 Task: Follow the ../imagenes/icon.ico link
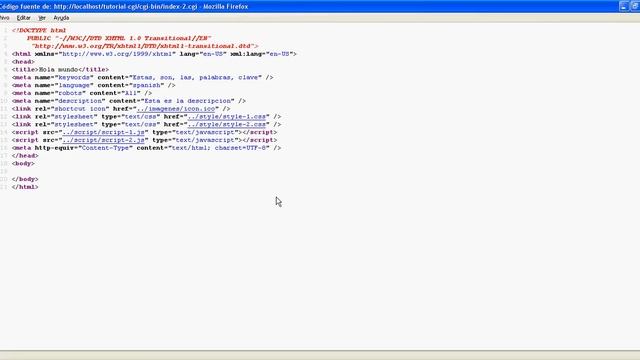tap(176, 109)
